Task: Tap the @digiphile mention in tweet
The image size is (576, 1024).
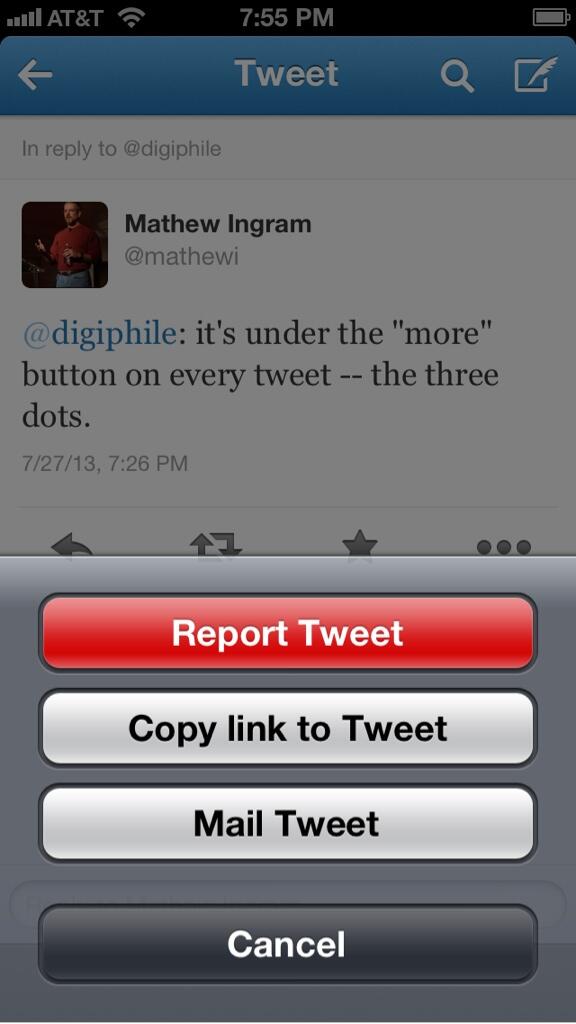Action: (99, 334)
